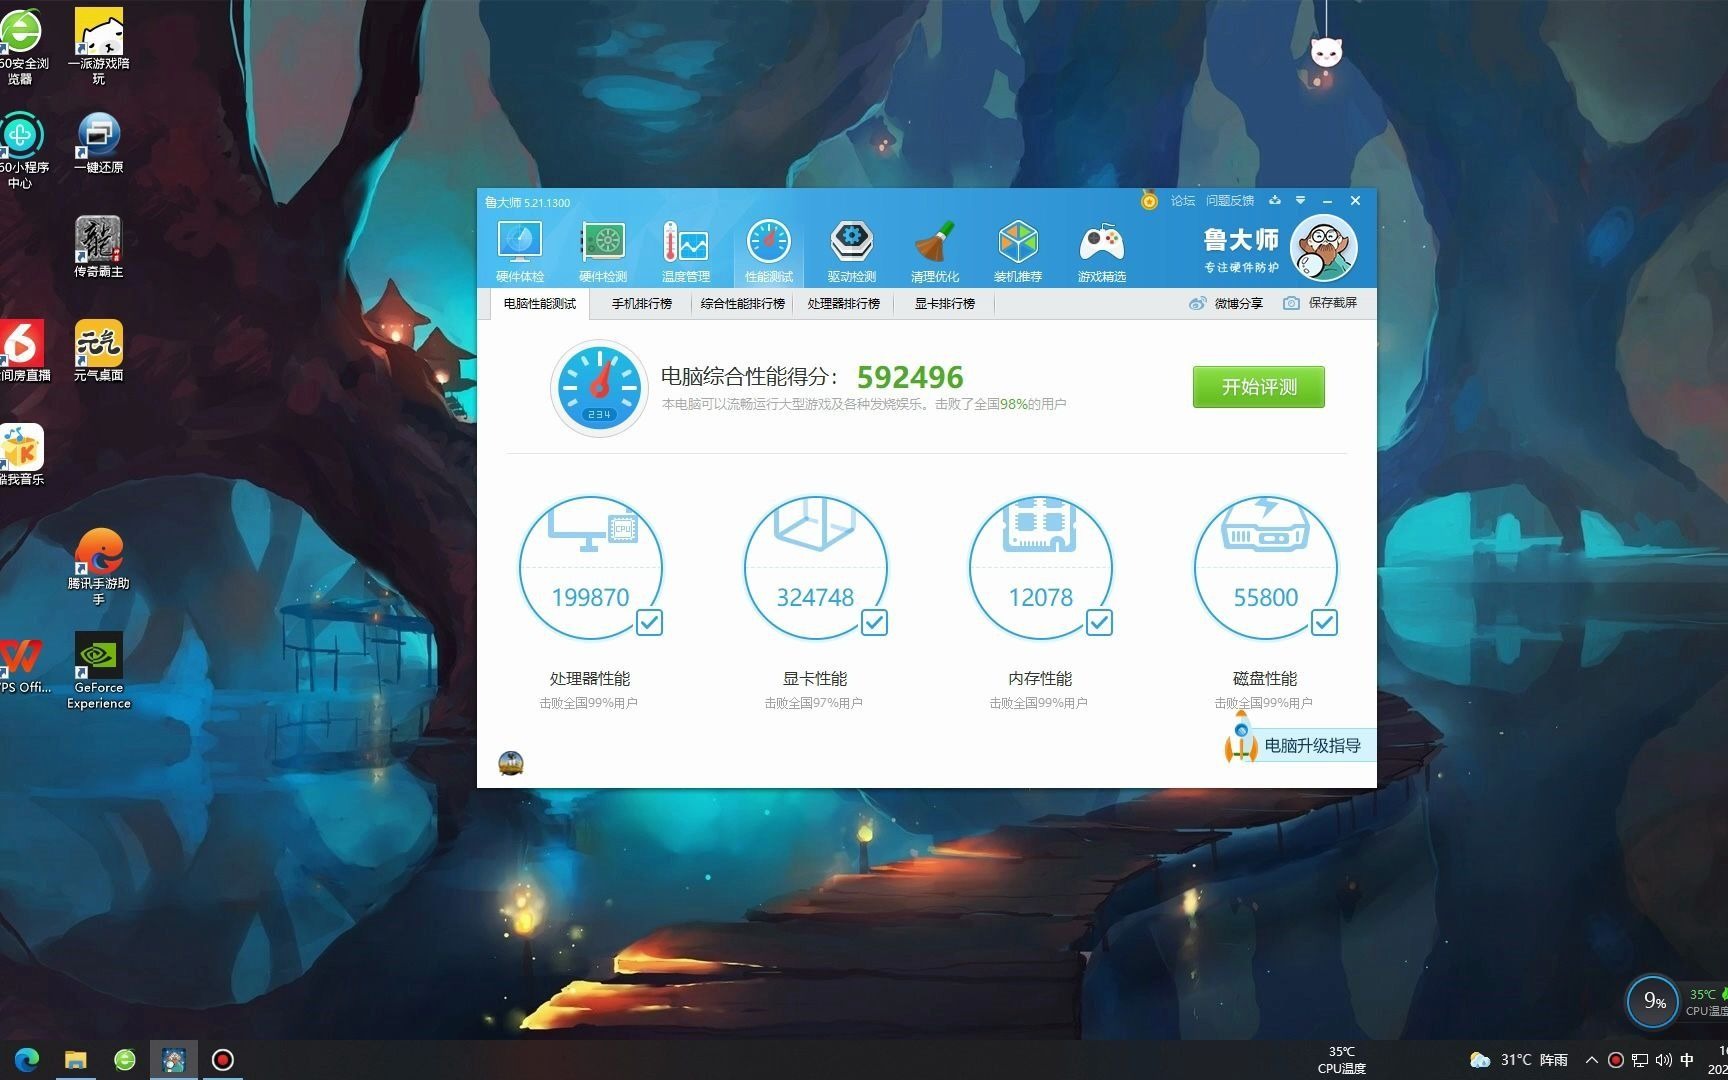
Task: Click the 内存性能 label
Action: pos(1040,679)
